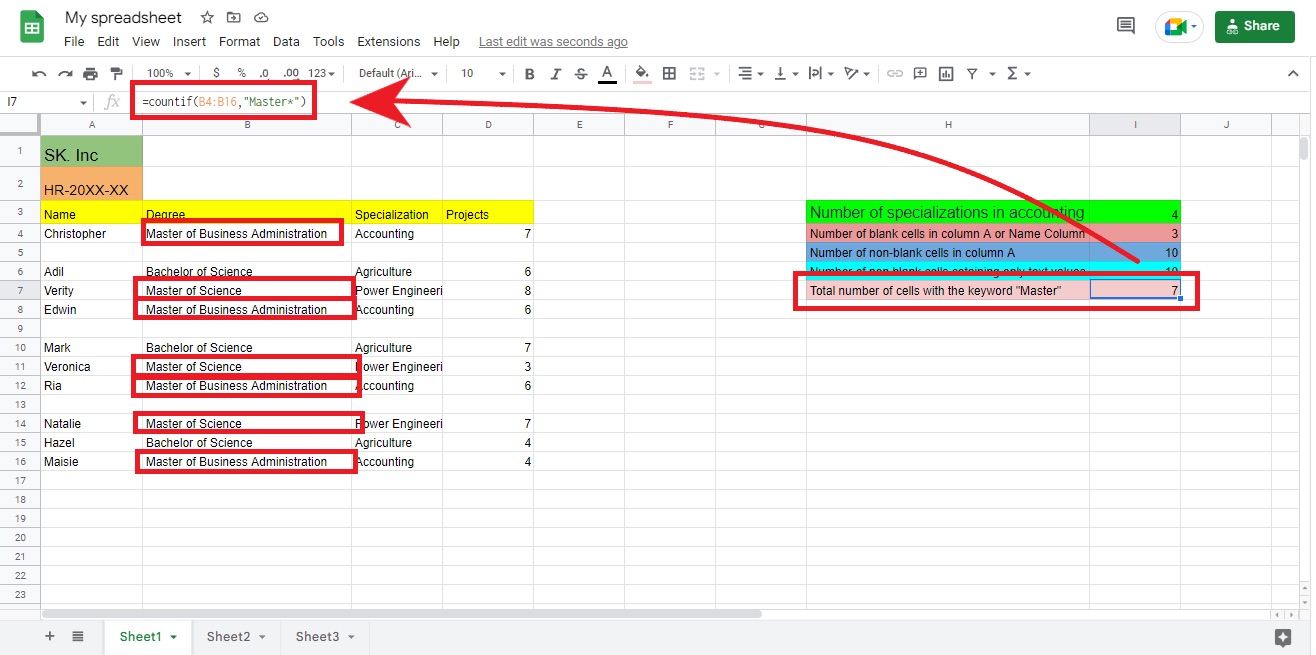Open the insert chart tool
The height and width of the screenshot is (655, 1316).
pyautogui.click(x=945, y=73)
